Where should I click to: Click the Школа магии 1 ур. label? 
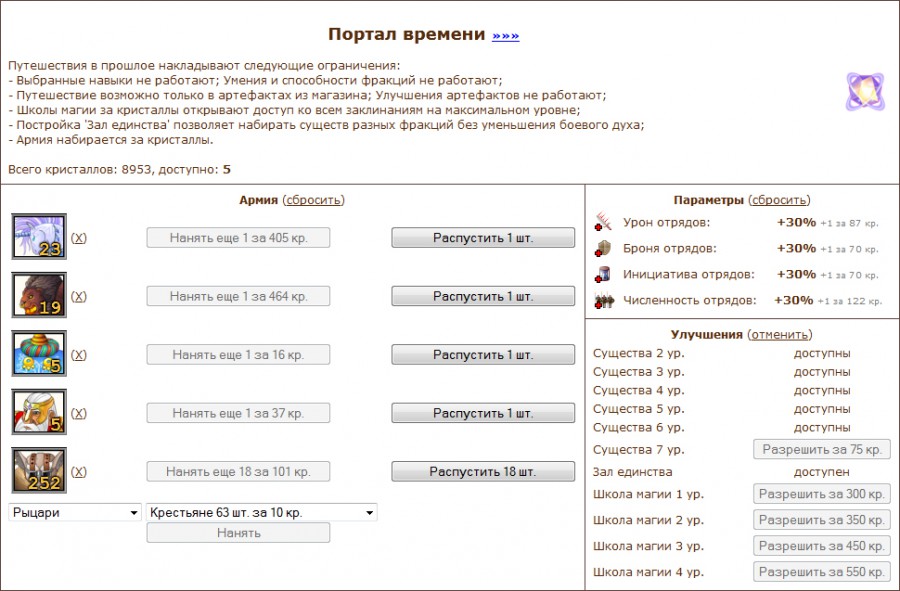coord(649,493)
